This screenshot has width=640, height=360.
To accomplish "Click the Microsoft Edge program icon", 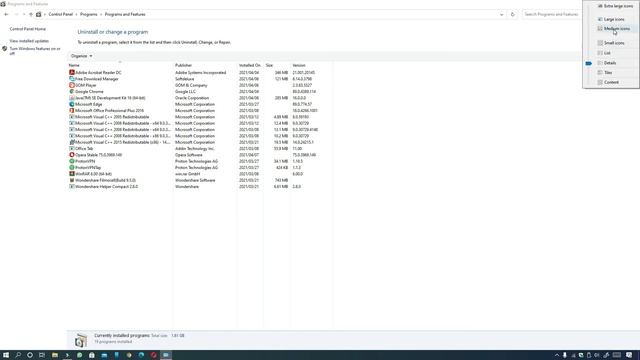I will pyautogui.click(x=72, y=104).
